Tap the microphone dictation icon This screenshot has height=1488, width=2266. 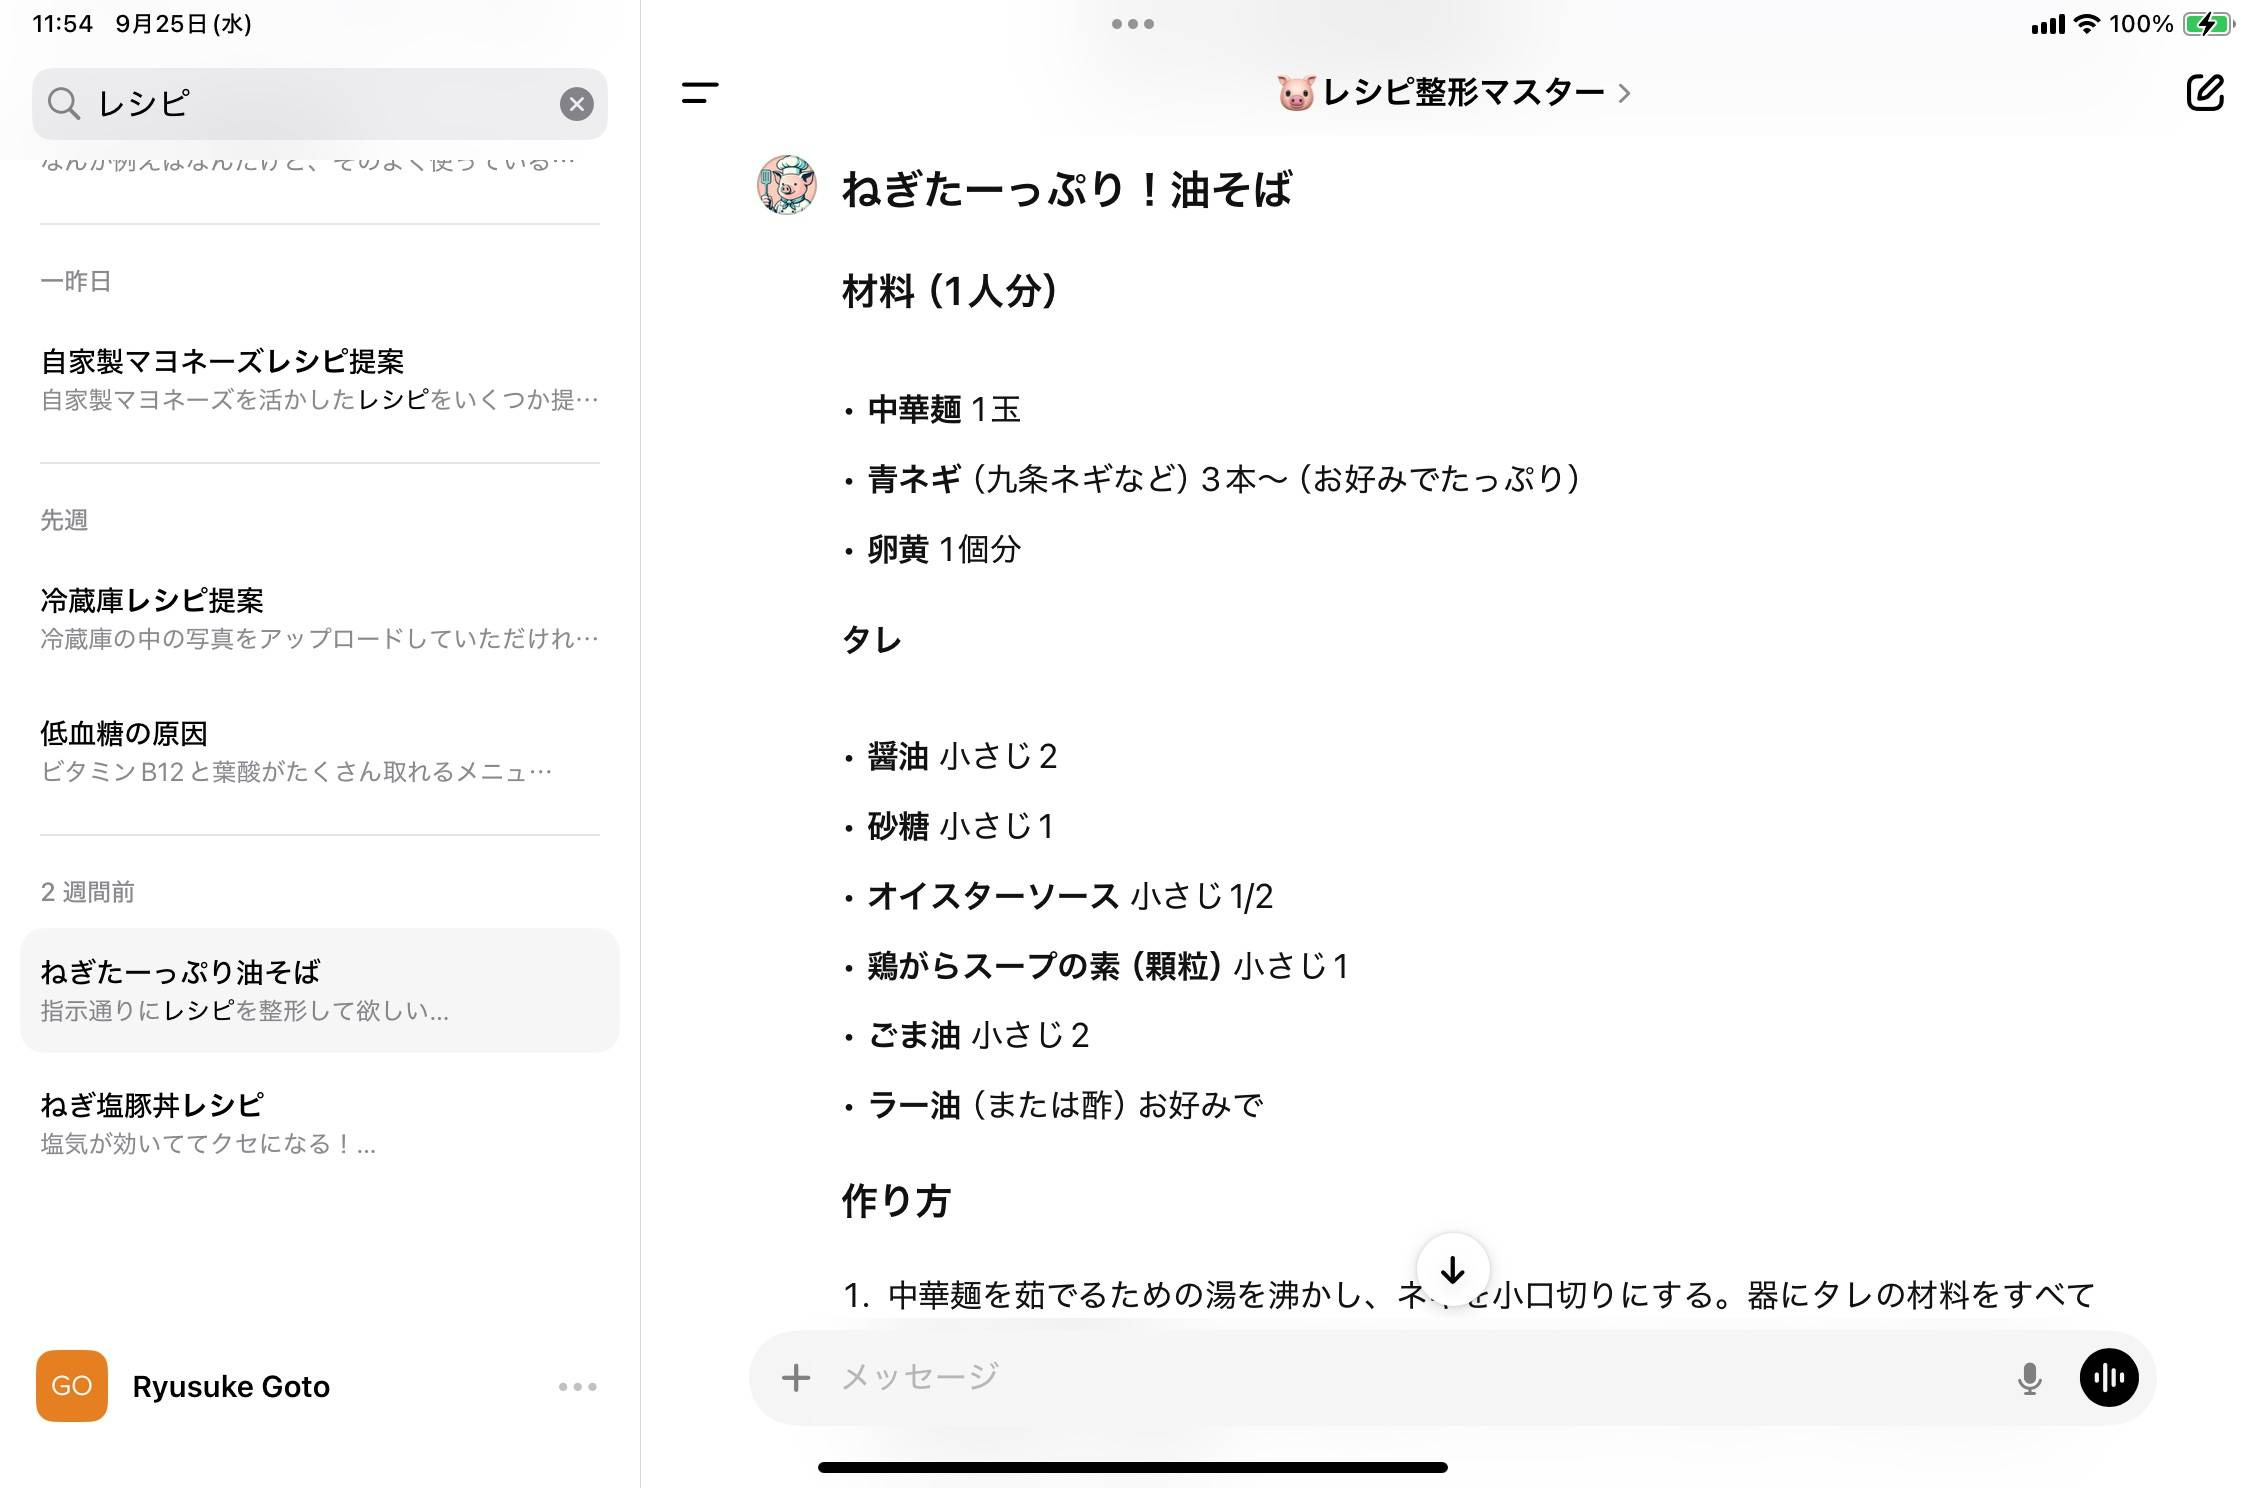(2029, 1378)
